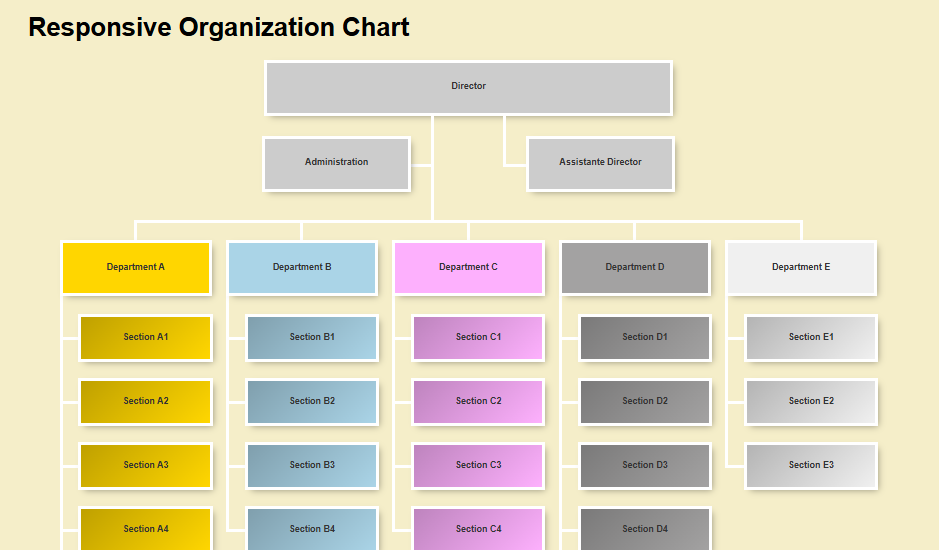Open Section A1
Screen dimensions: 939x550
tap(146, 338)
